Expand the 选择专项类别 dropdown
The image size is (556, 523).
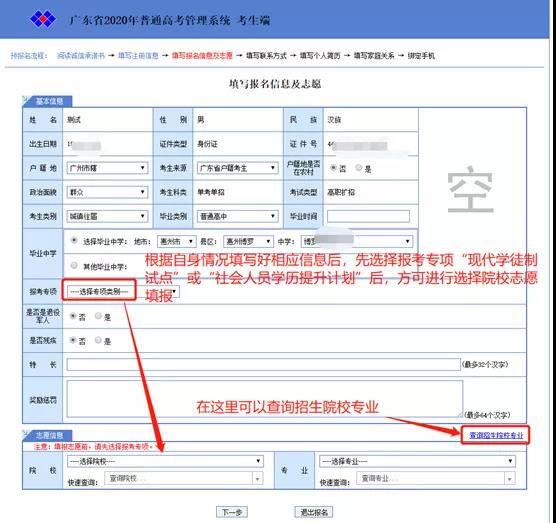click(123, 291)
